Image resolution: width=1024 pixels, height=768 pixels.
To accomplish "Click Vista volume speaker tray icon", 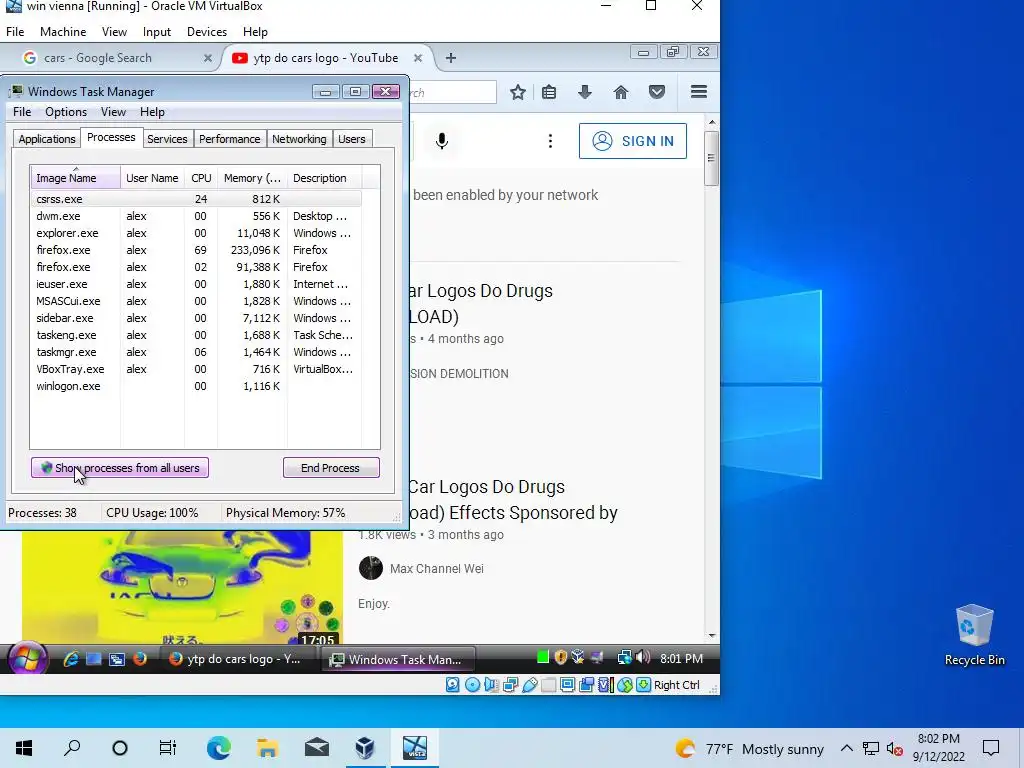I will coord(643,657).
